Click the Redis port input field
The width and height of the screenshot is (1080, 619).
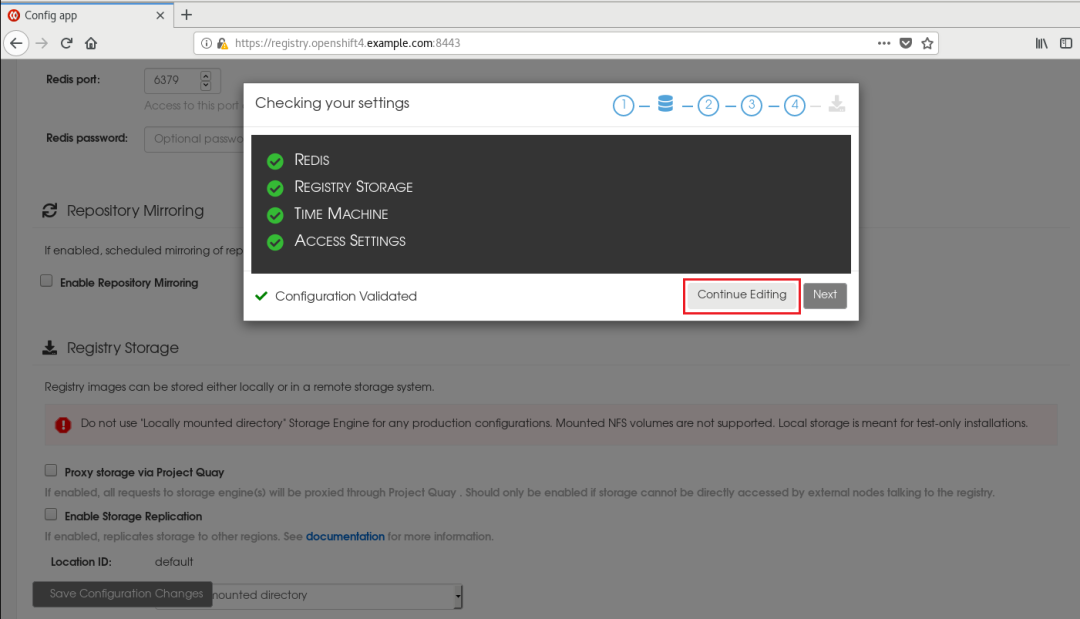coord(183,81)
